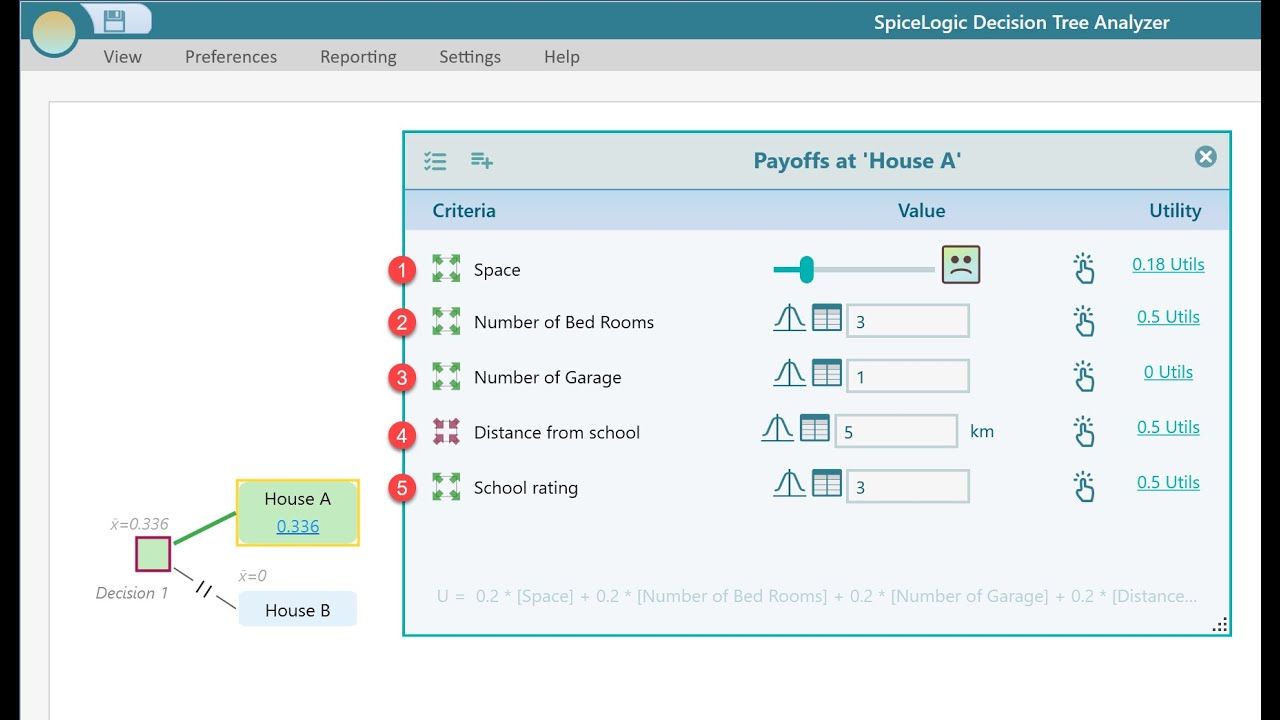This screenshot has width=1280, height=720.
Task: Click the minimize arrows icon for Distance from school
Action: tap(446, 431)
